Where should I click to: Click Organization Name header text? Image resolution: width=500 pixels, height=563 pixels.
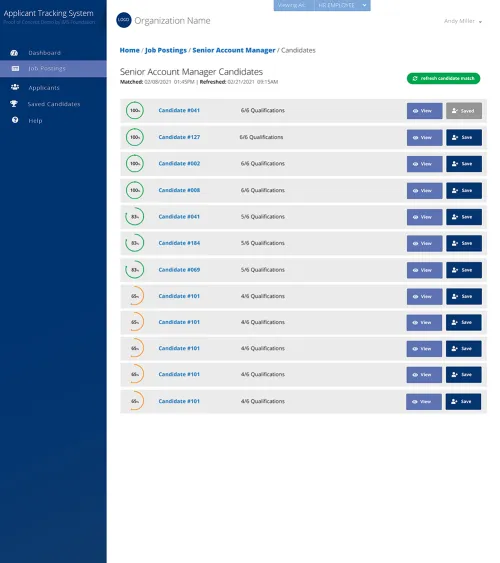click(x=172, y=21)
